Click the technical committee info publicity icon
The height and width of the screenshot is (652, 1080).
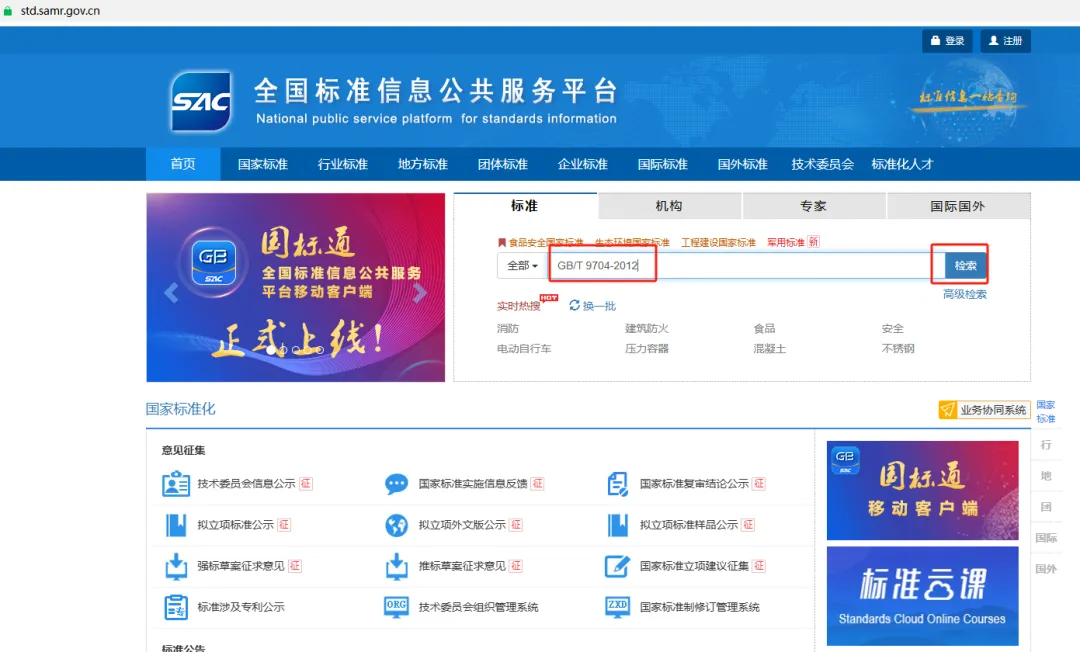[176, 484]
